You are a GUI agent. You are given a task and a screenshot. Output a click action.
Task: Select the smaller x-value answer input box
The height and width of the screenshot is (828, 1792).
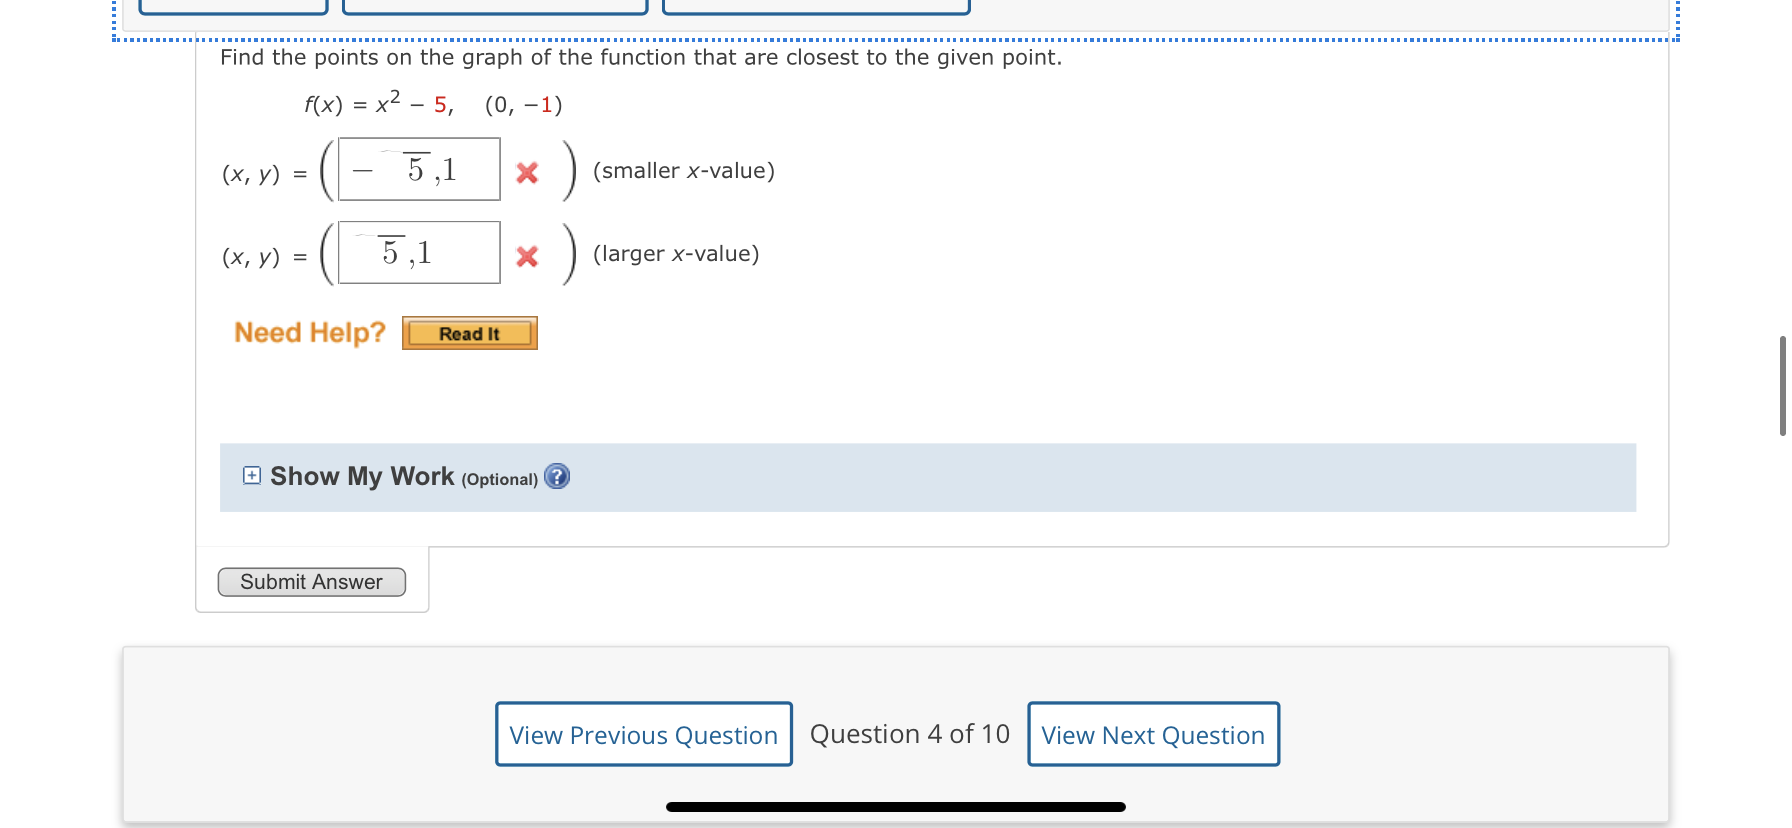pos(418,169)
